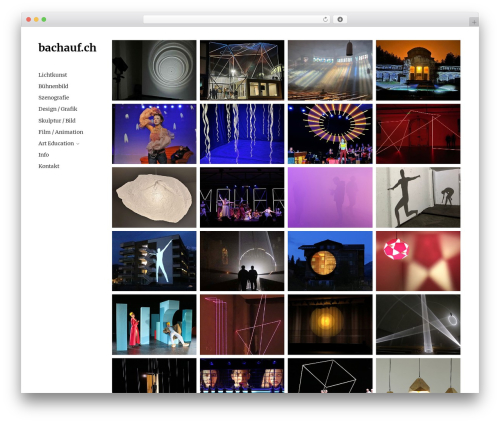This screenshot has height=423, width=500.
Task: Click the green maximize window button
Action: point(44,19)
